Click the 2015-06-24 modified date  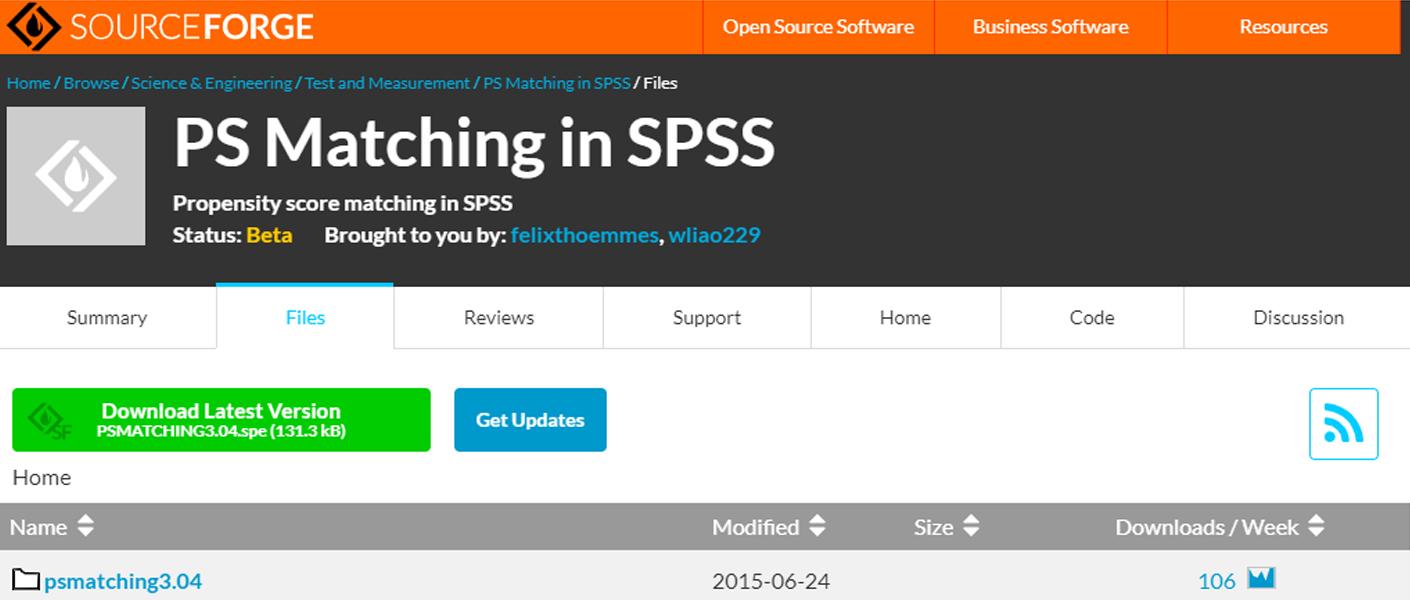pyautogui.click(x=770, y=581)
